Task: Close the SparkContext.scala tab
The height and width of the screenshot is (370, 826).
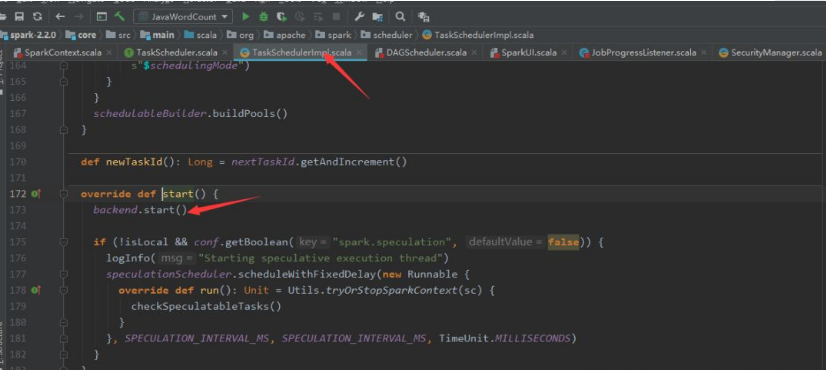Action: [x=109, y=53]
